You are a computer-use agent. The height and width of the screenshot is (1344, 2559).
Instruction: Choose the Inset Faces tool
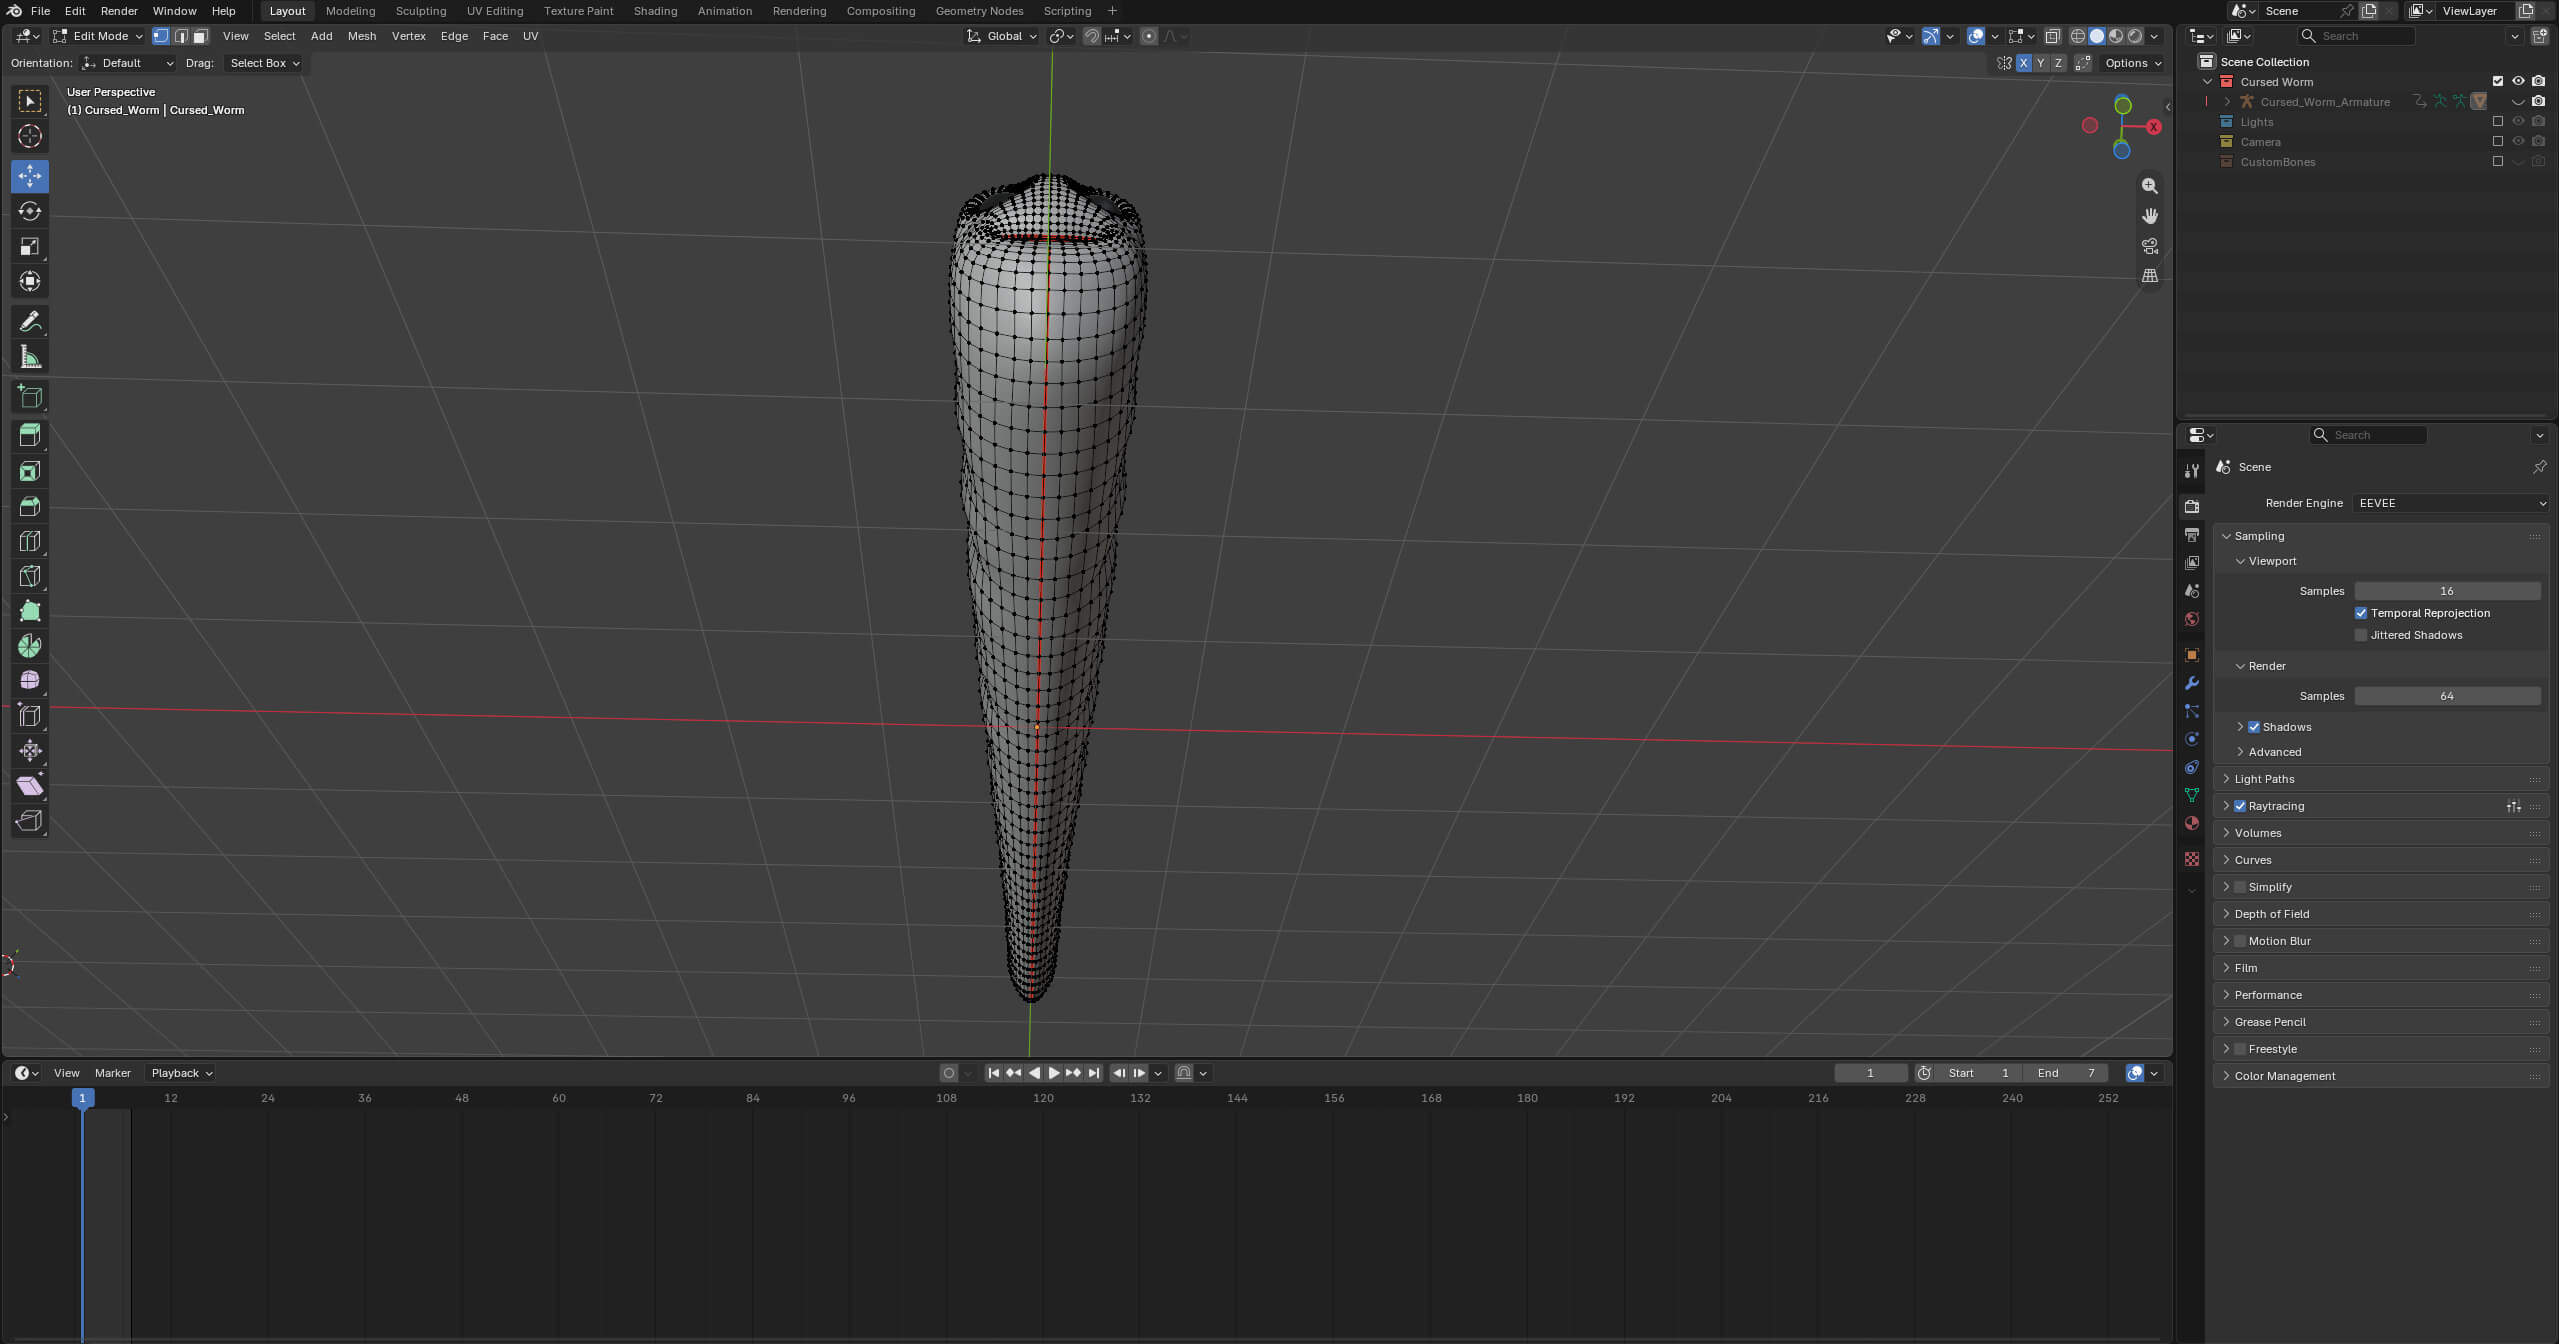click(x=30, y=471)
